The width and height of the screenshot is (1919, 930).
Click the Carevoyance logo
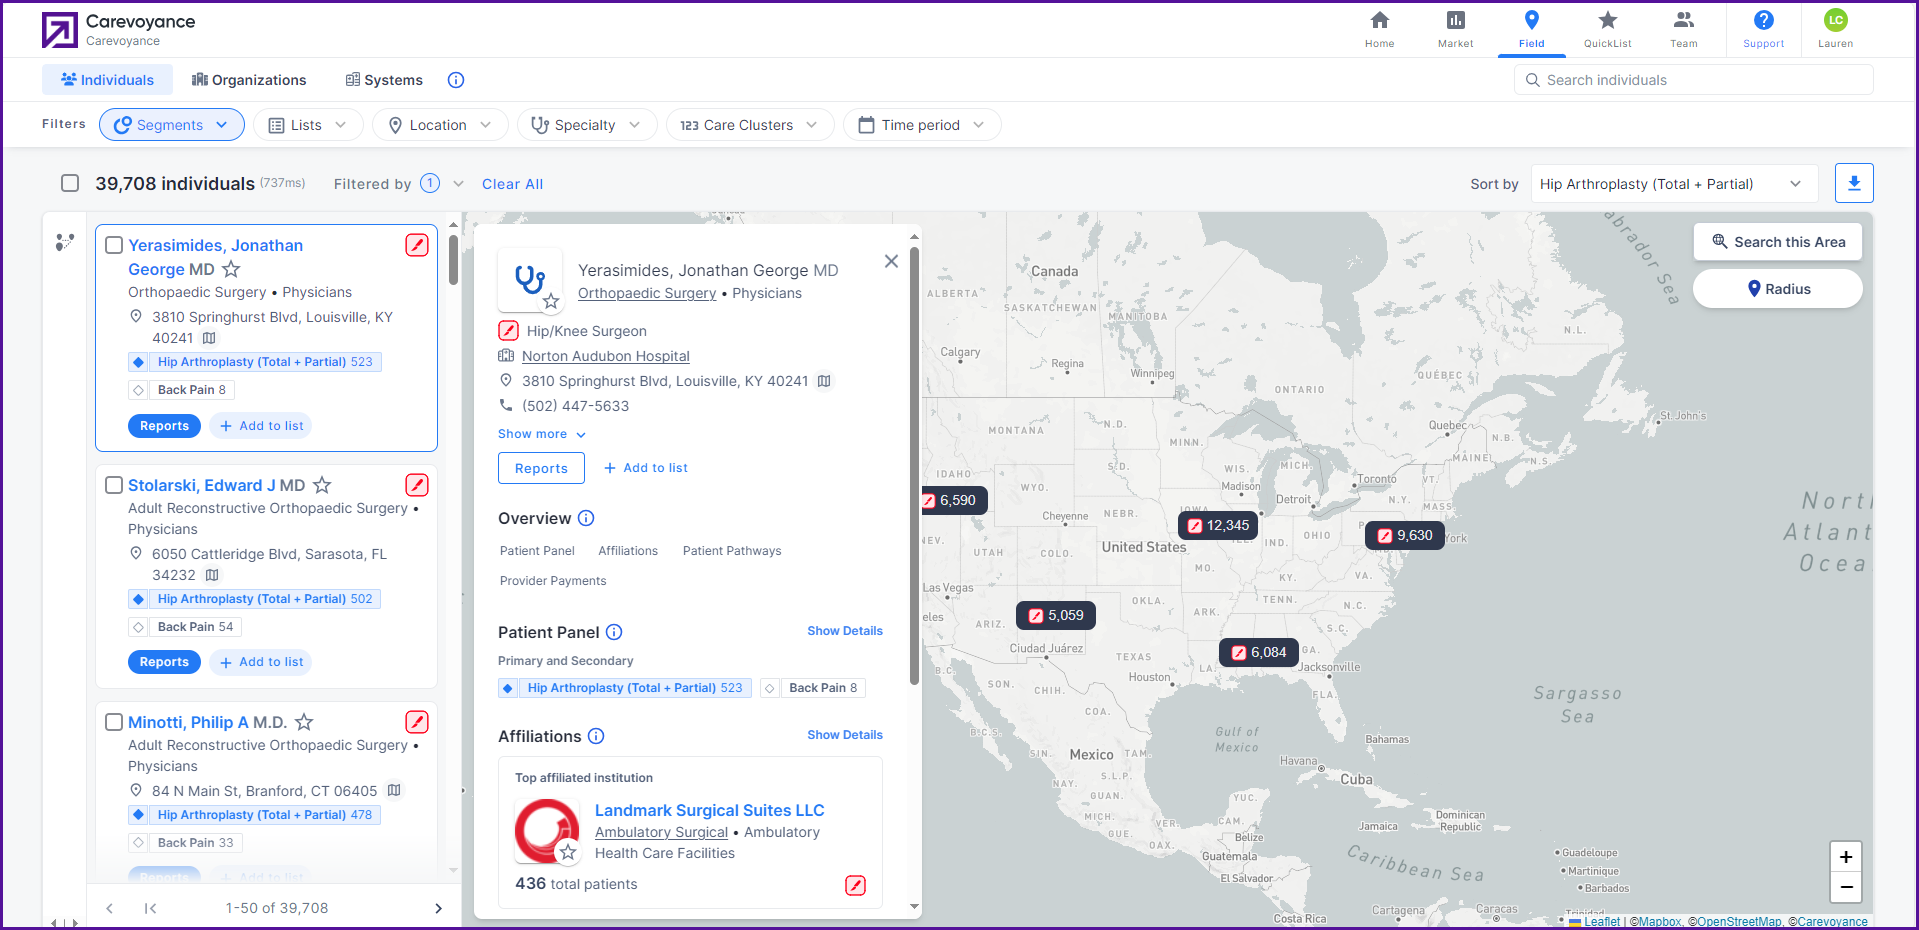coord(59,30)
